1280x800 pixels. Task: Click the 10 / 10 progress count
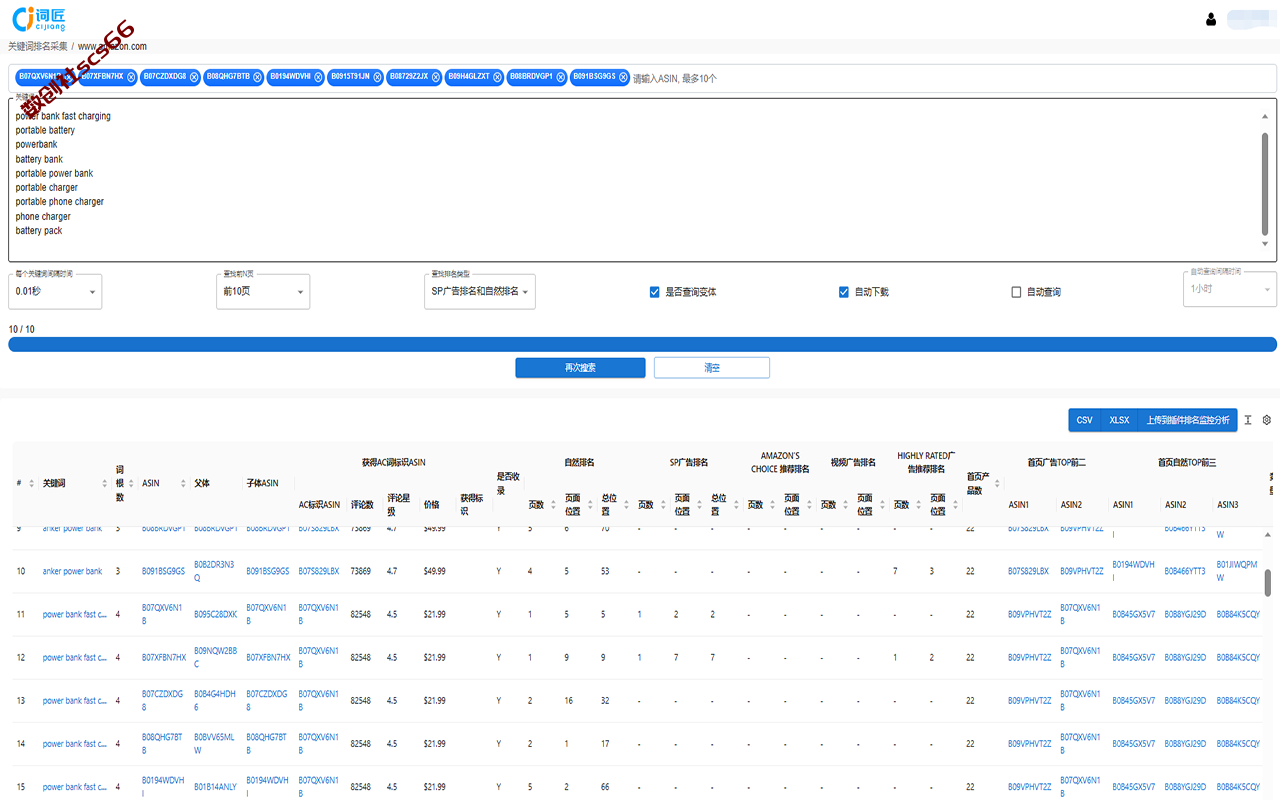click(21, 329)
